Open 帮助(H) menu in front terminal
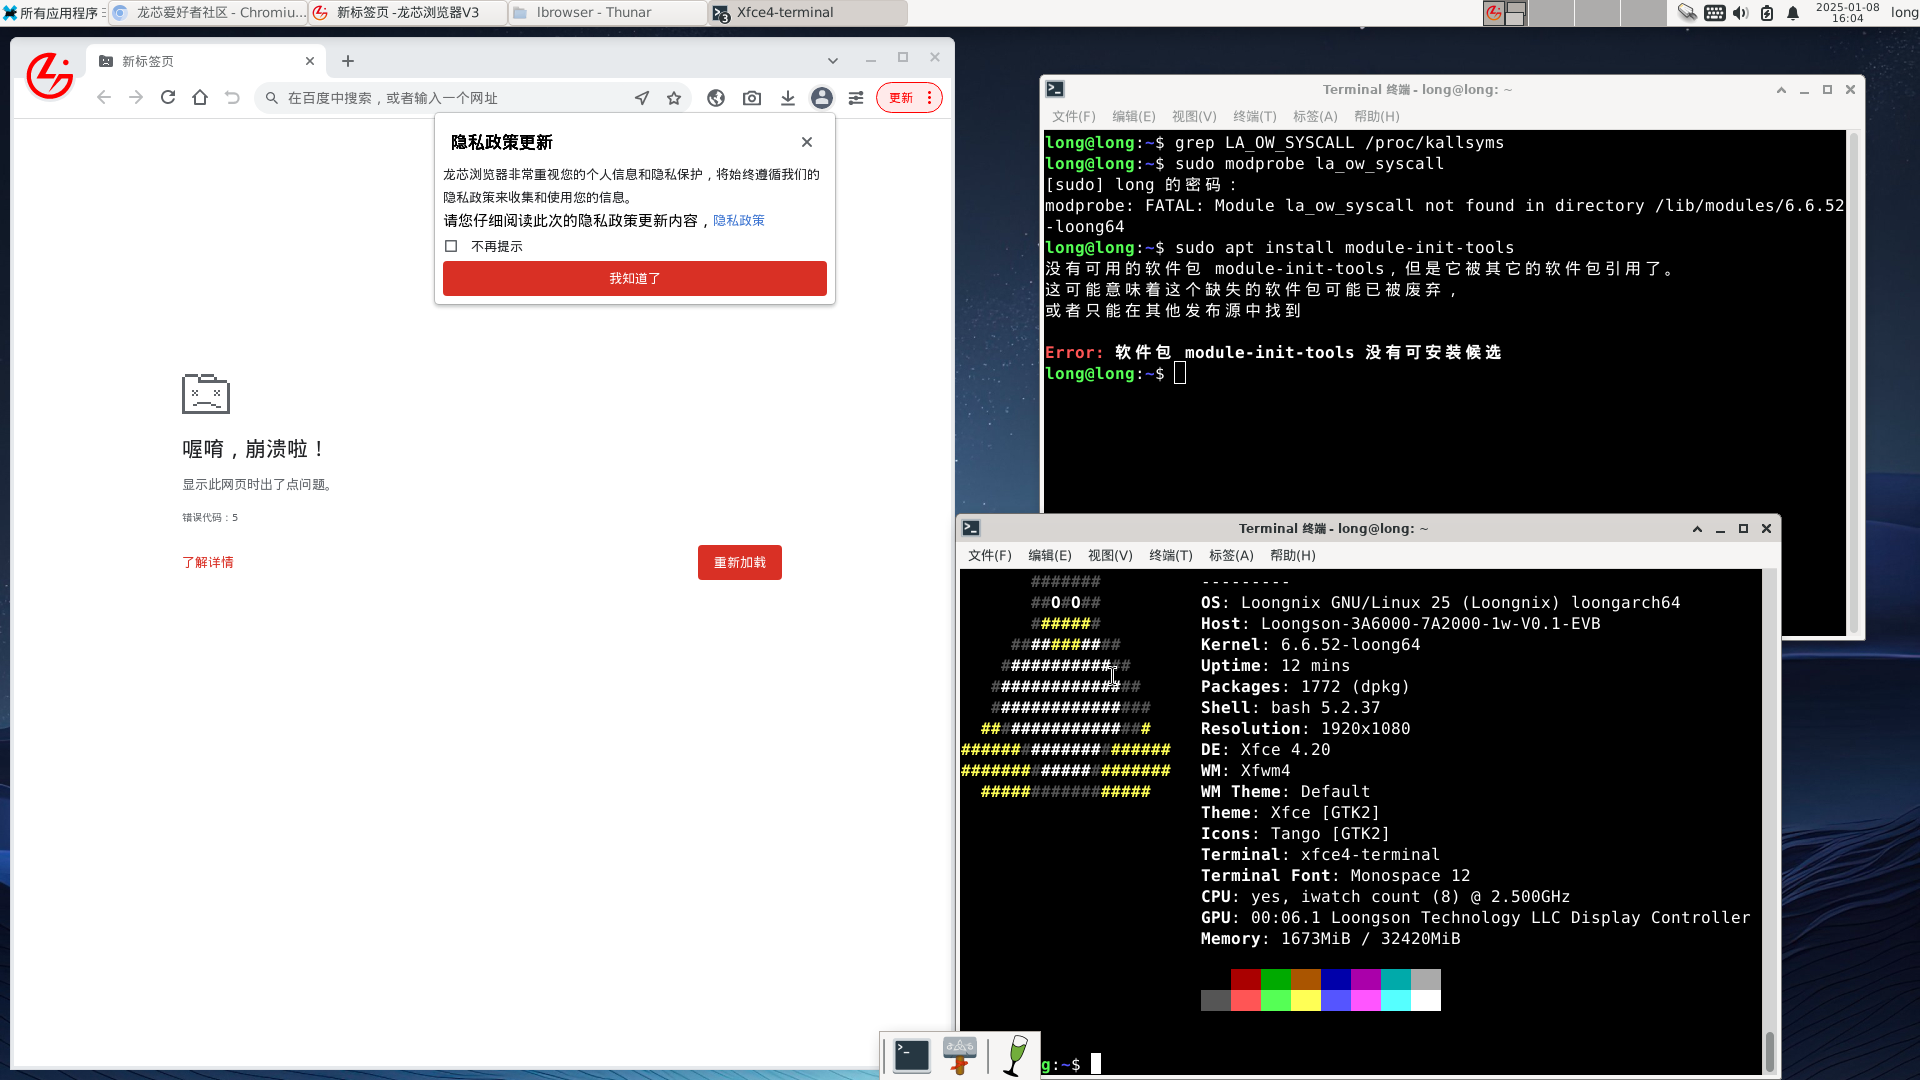Screen dimensions: 1920x1080 1292,555
